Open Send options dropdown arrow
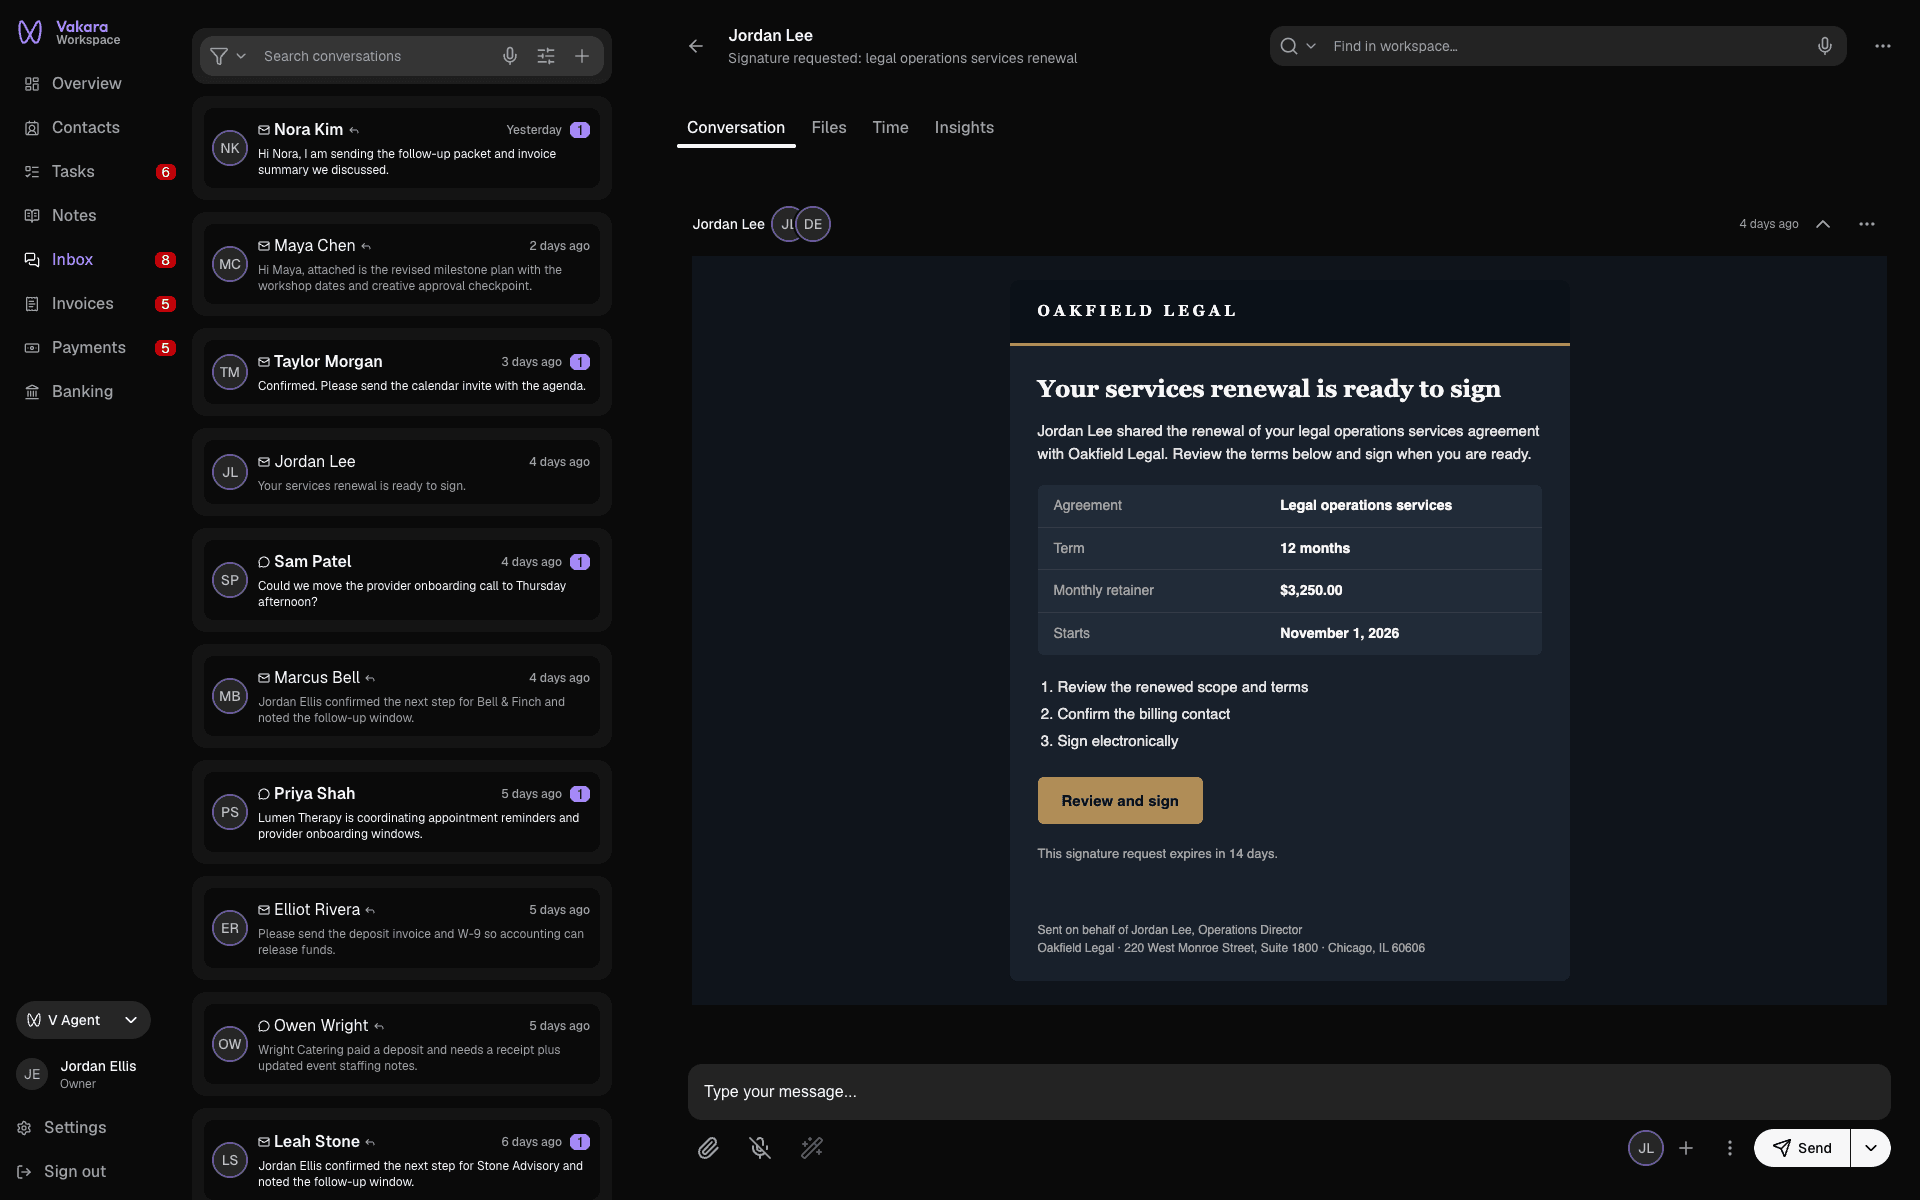This screenshot has height=1200, width=1920. (x=1871, y=1148)
